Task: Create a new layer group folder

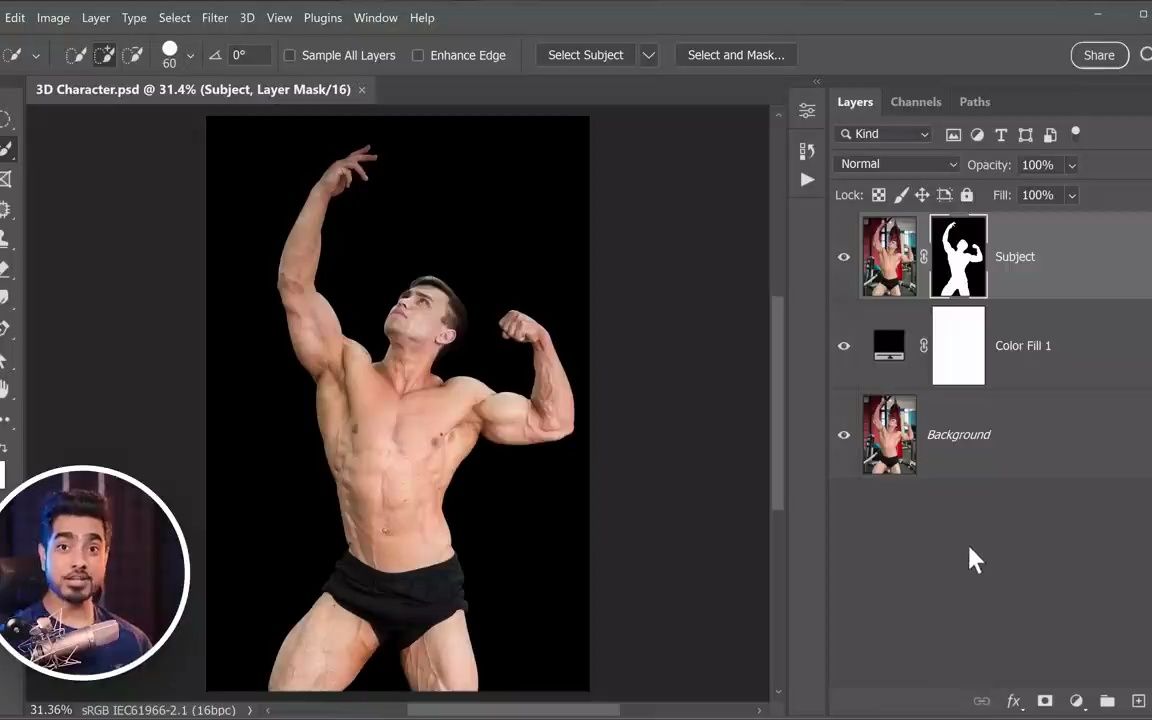Action: point(1107,700)
